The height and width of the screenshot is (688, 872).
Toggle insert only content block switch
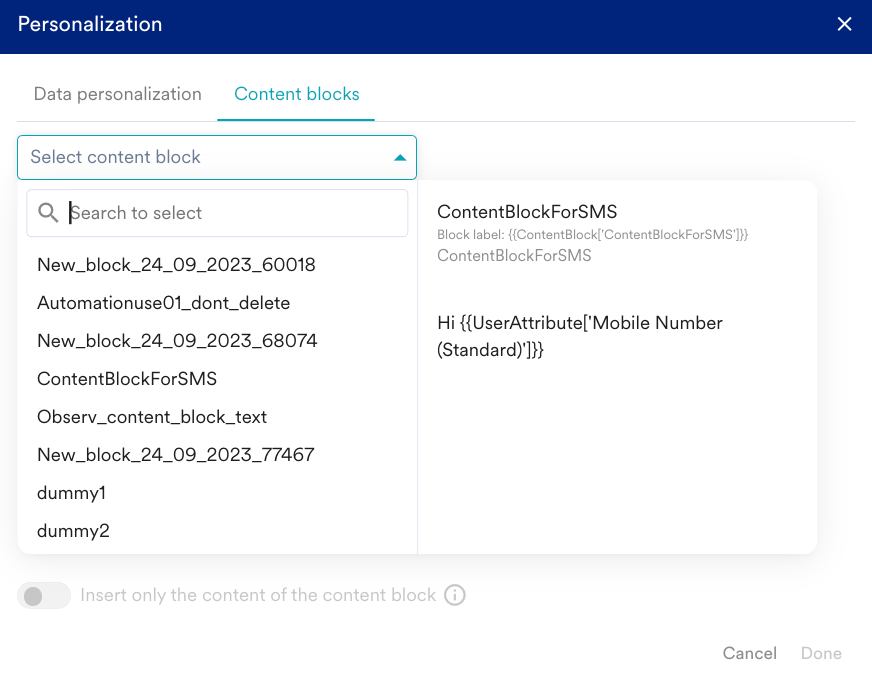(x=44, y=596)
